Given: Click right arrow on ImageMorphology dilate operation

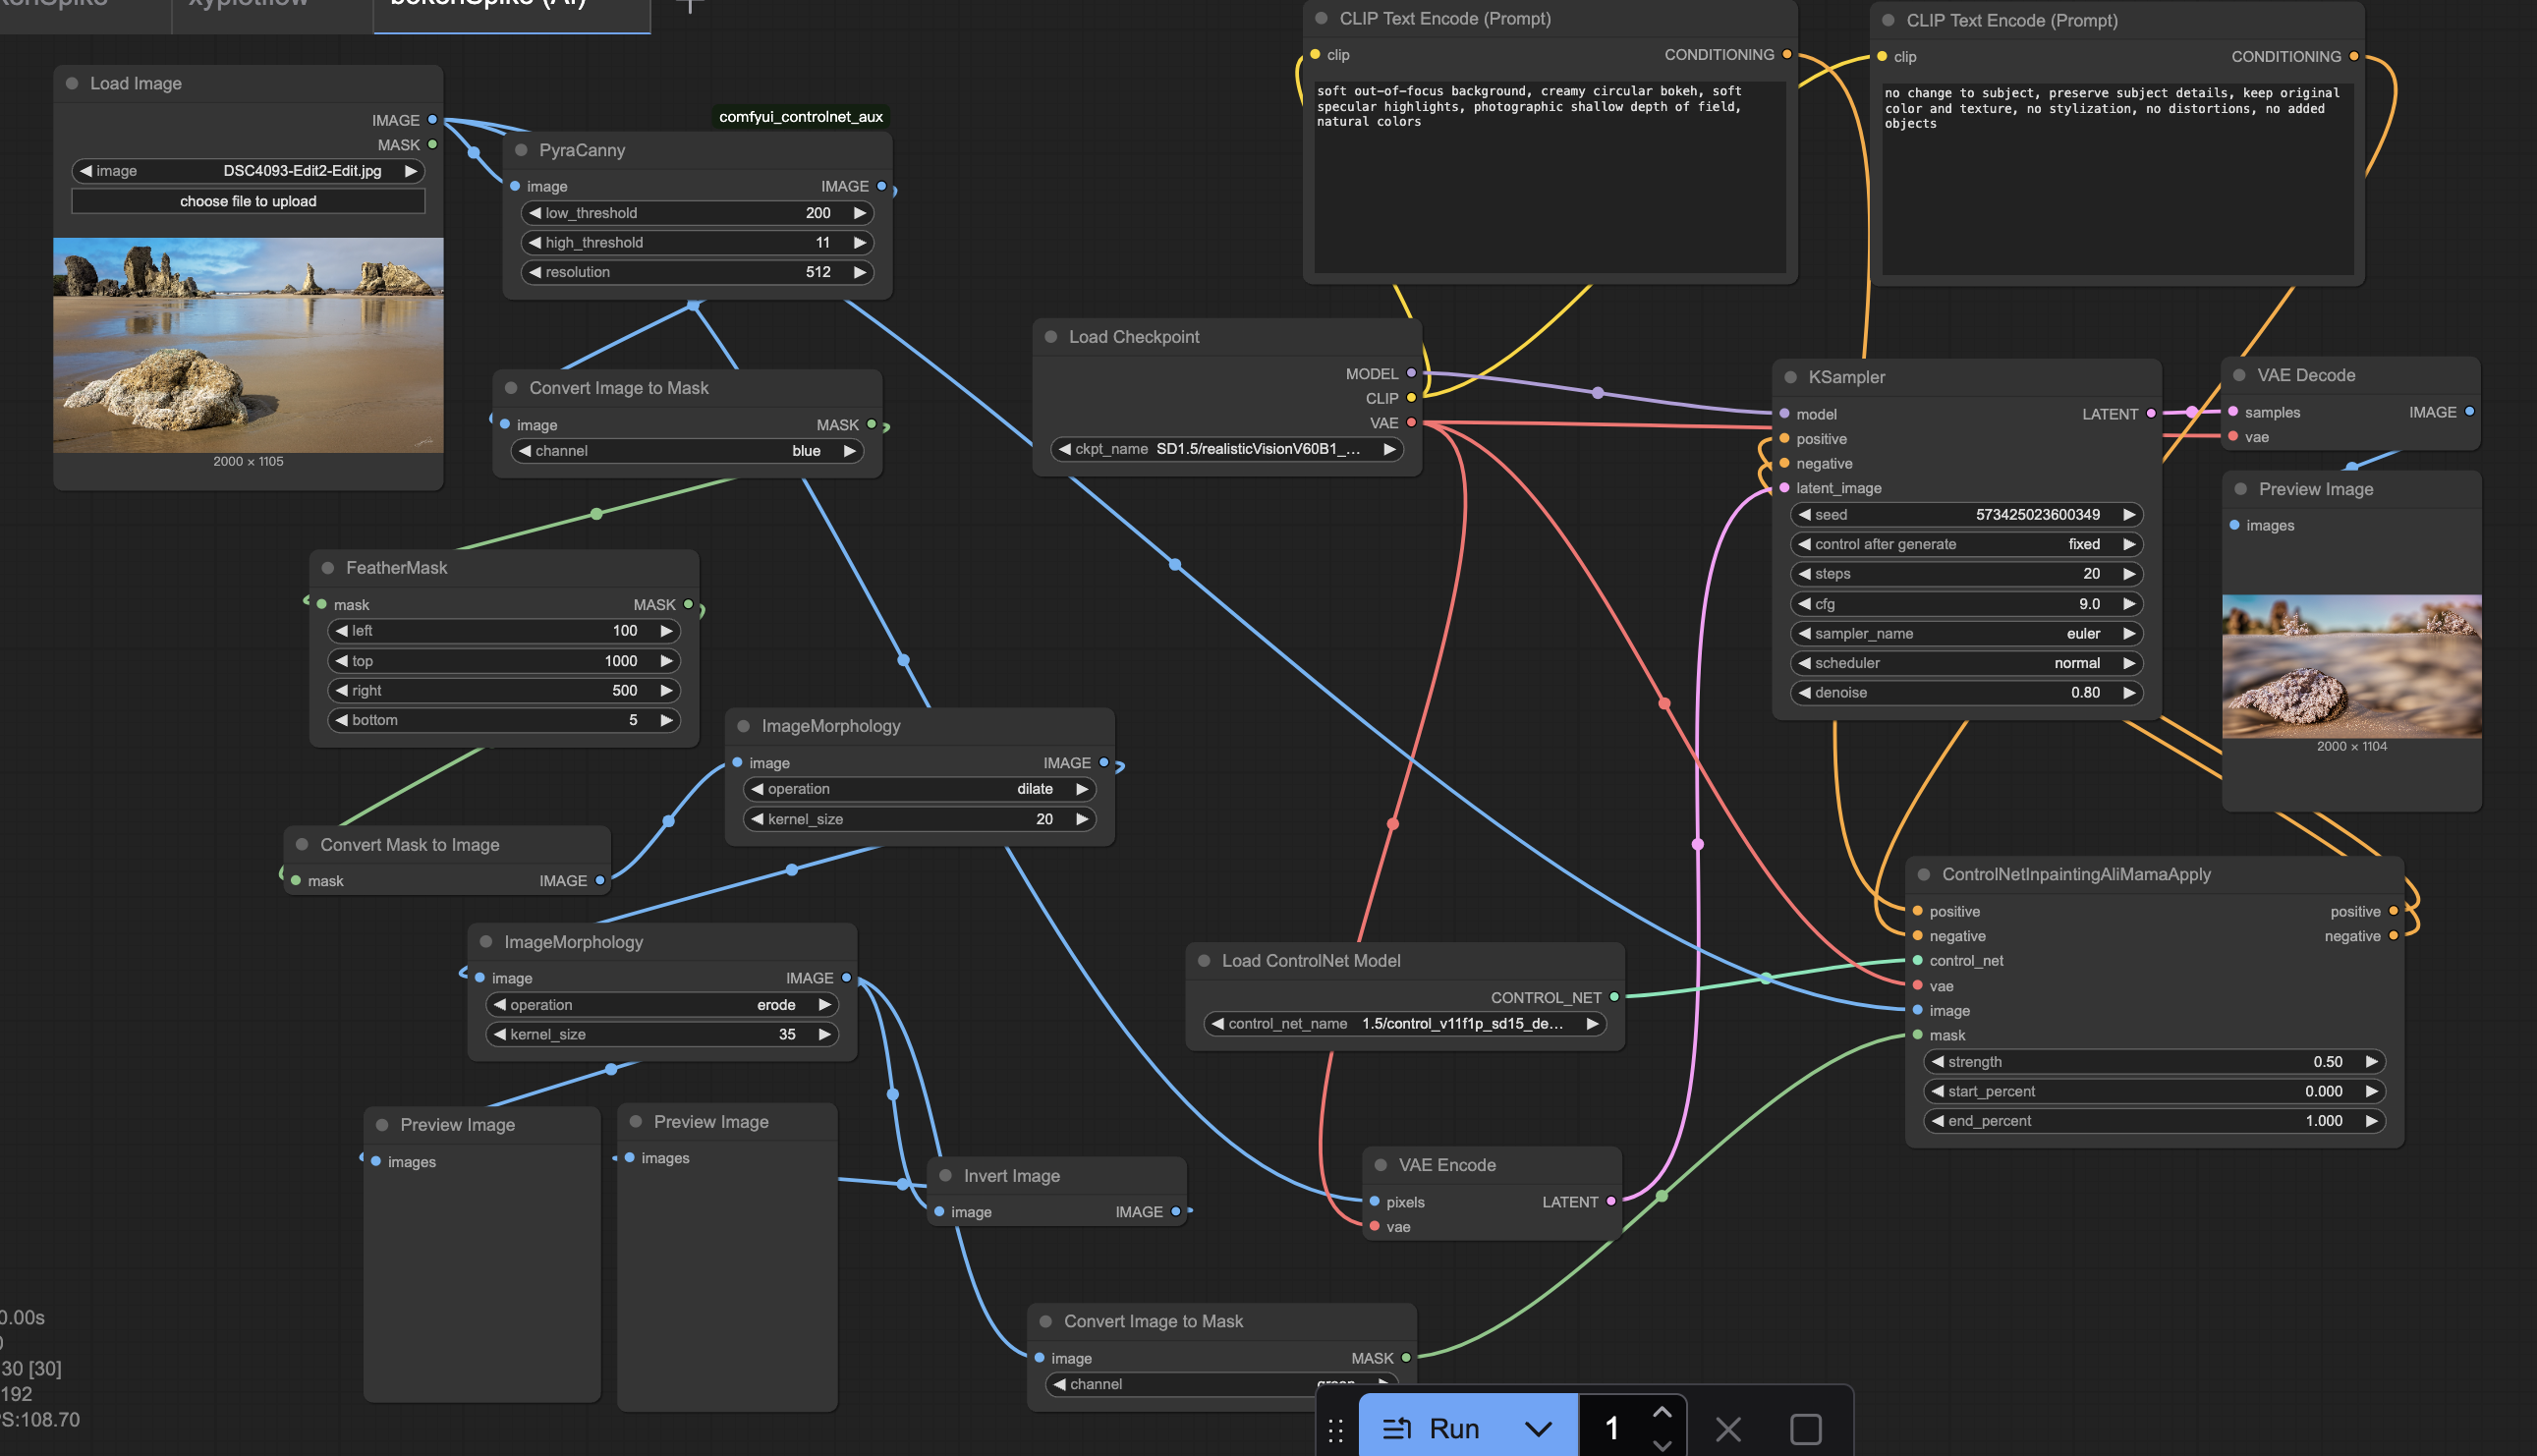Looking at the screenshot, I should [x=1081, y=789].
